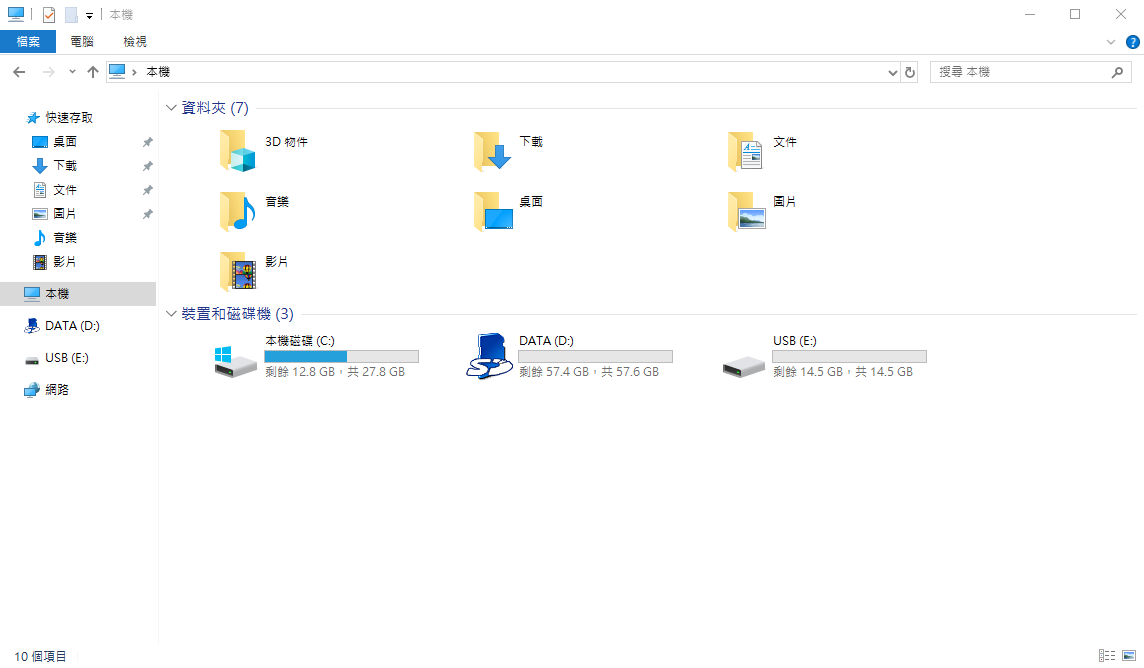Click the properties checkmark icon in title bar
This screenshot has height=668, width=1144.
(49, 15)
